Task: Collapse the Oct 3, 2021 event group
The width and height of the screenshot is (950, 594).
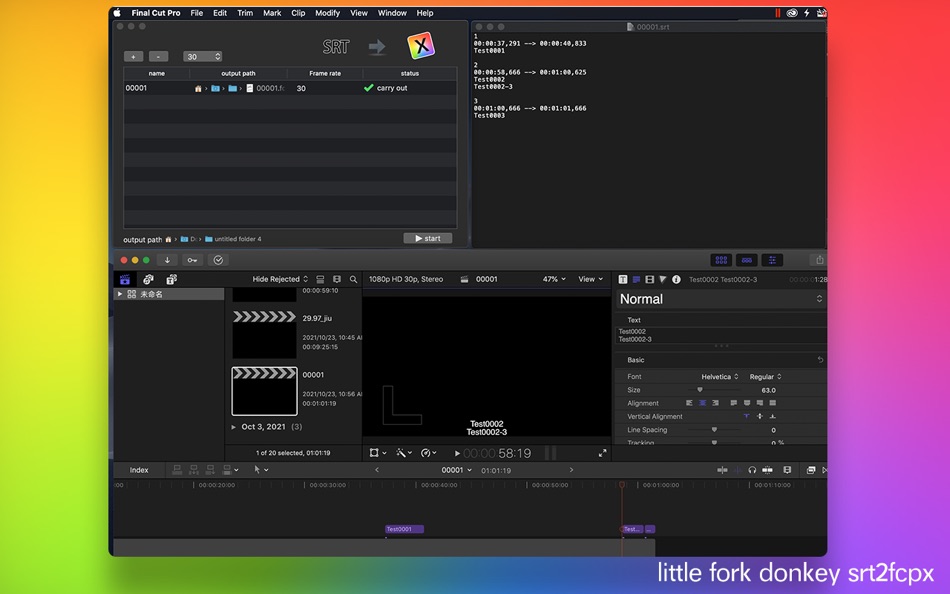Action: (234, 427)
